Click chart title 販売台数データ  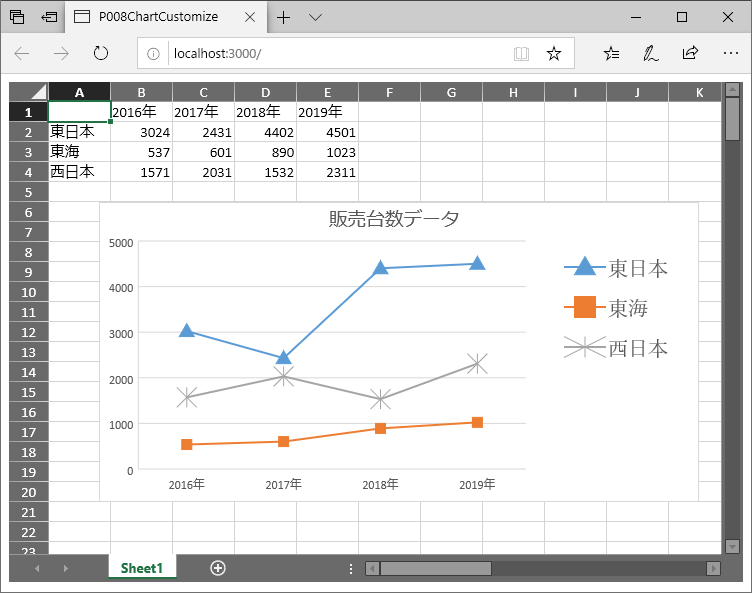pos(394,219)
